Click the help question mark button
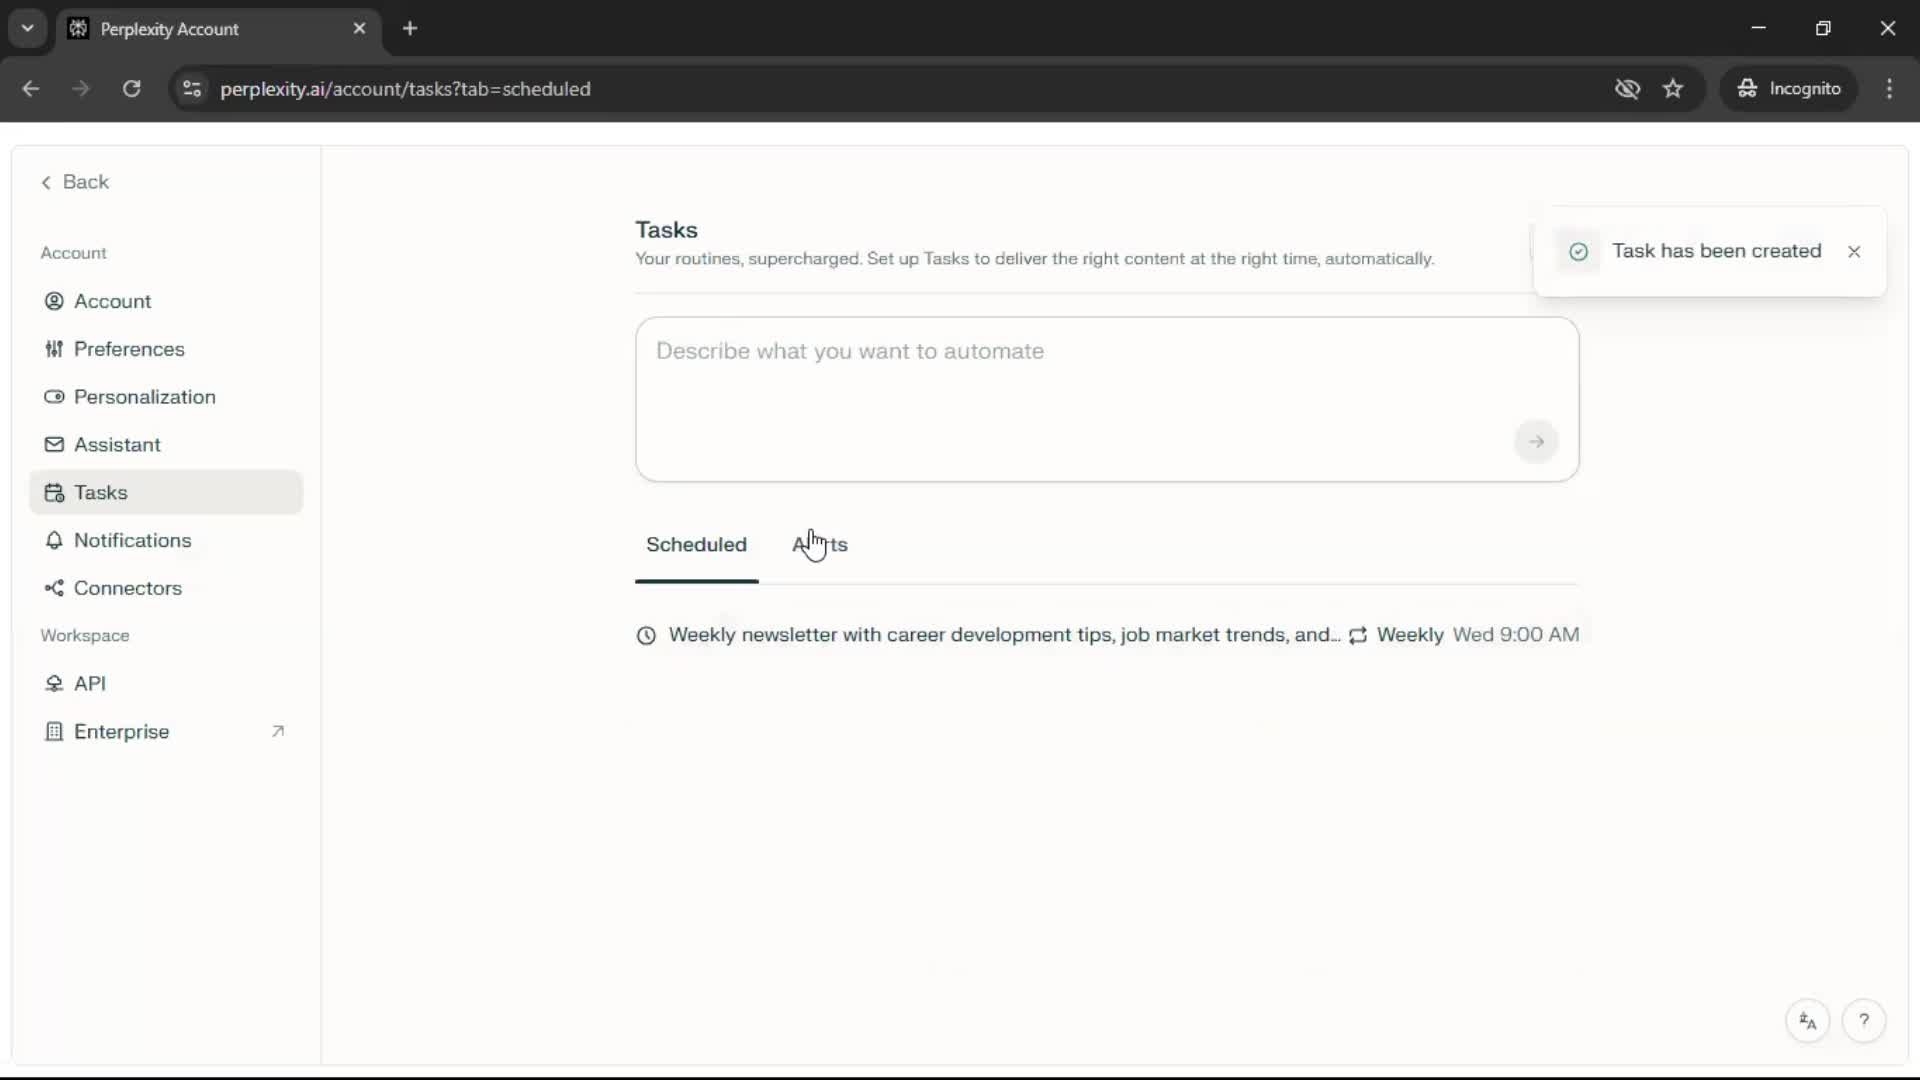 click(x=1863, y=1020)
